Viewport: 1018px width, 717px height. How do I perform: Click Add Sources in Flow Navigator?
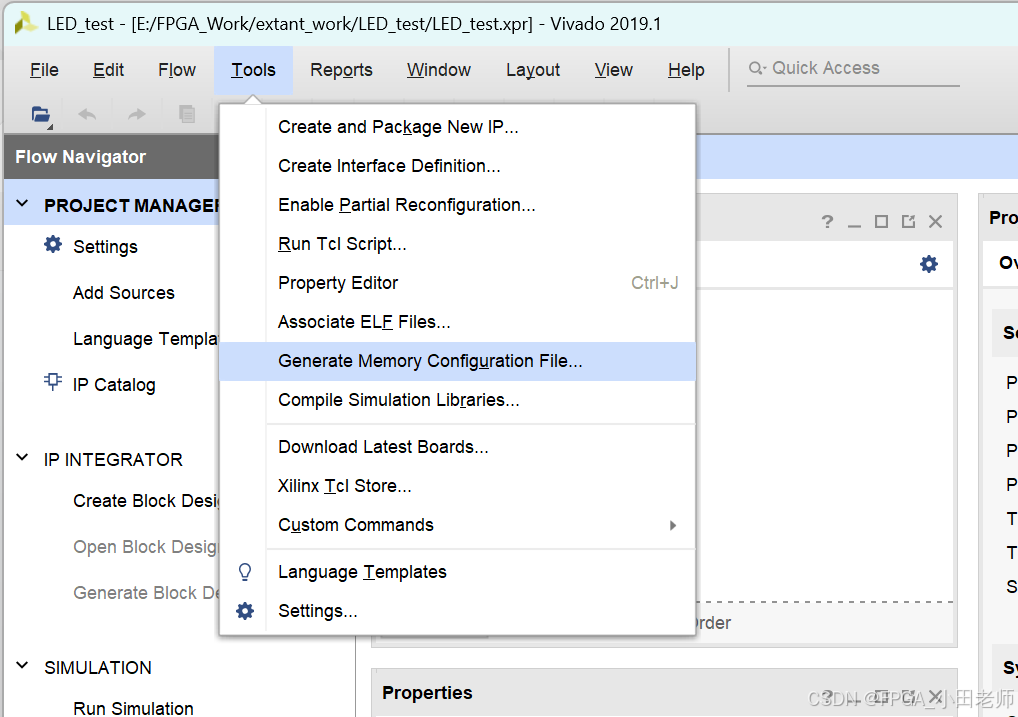click(123, 293)
